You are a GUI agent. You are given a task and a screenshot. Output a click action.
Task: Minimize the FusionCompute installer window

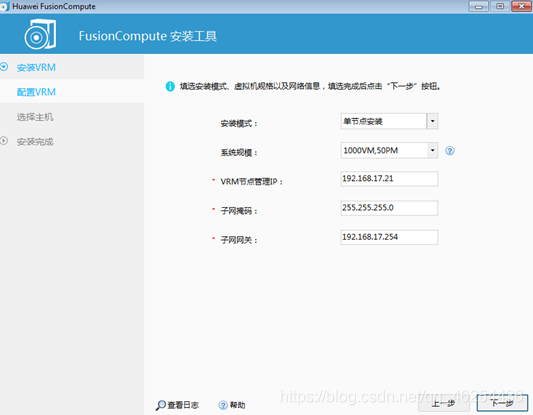tap(478, 6)
